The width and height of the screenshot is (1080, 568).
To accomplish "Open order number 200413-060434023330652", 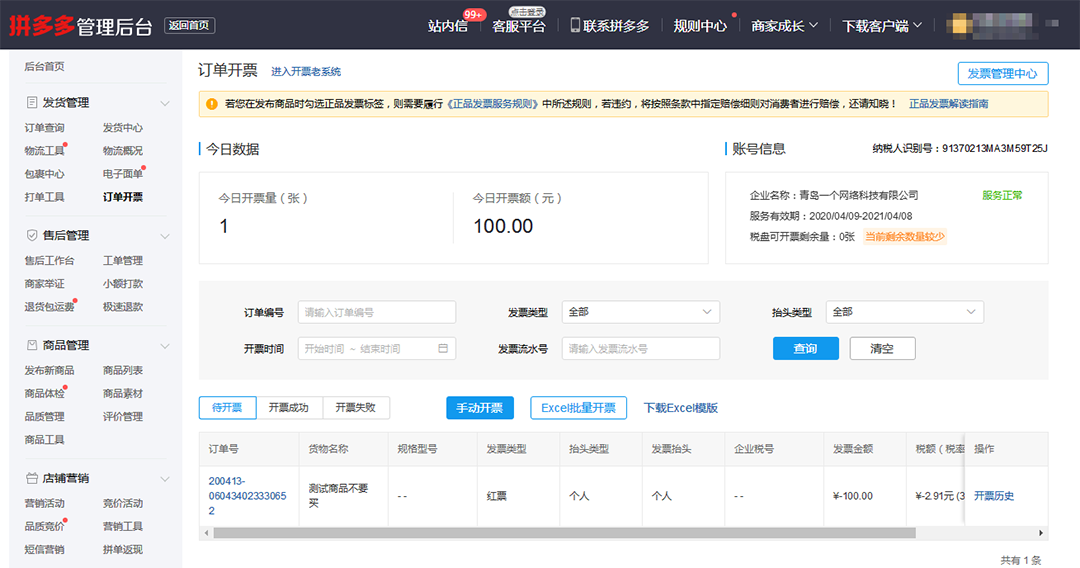I will [247, 496].
